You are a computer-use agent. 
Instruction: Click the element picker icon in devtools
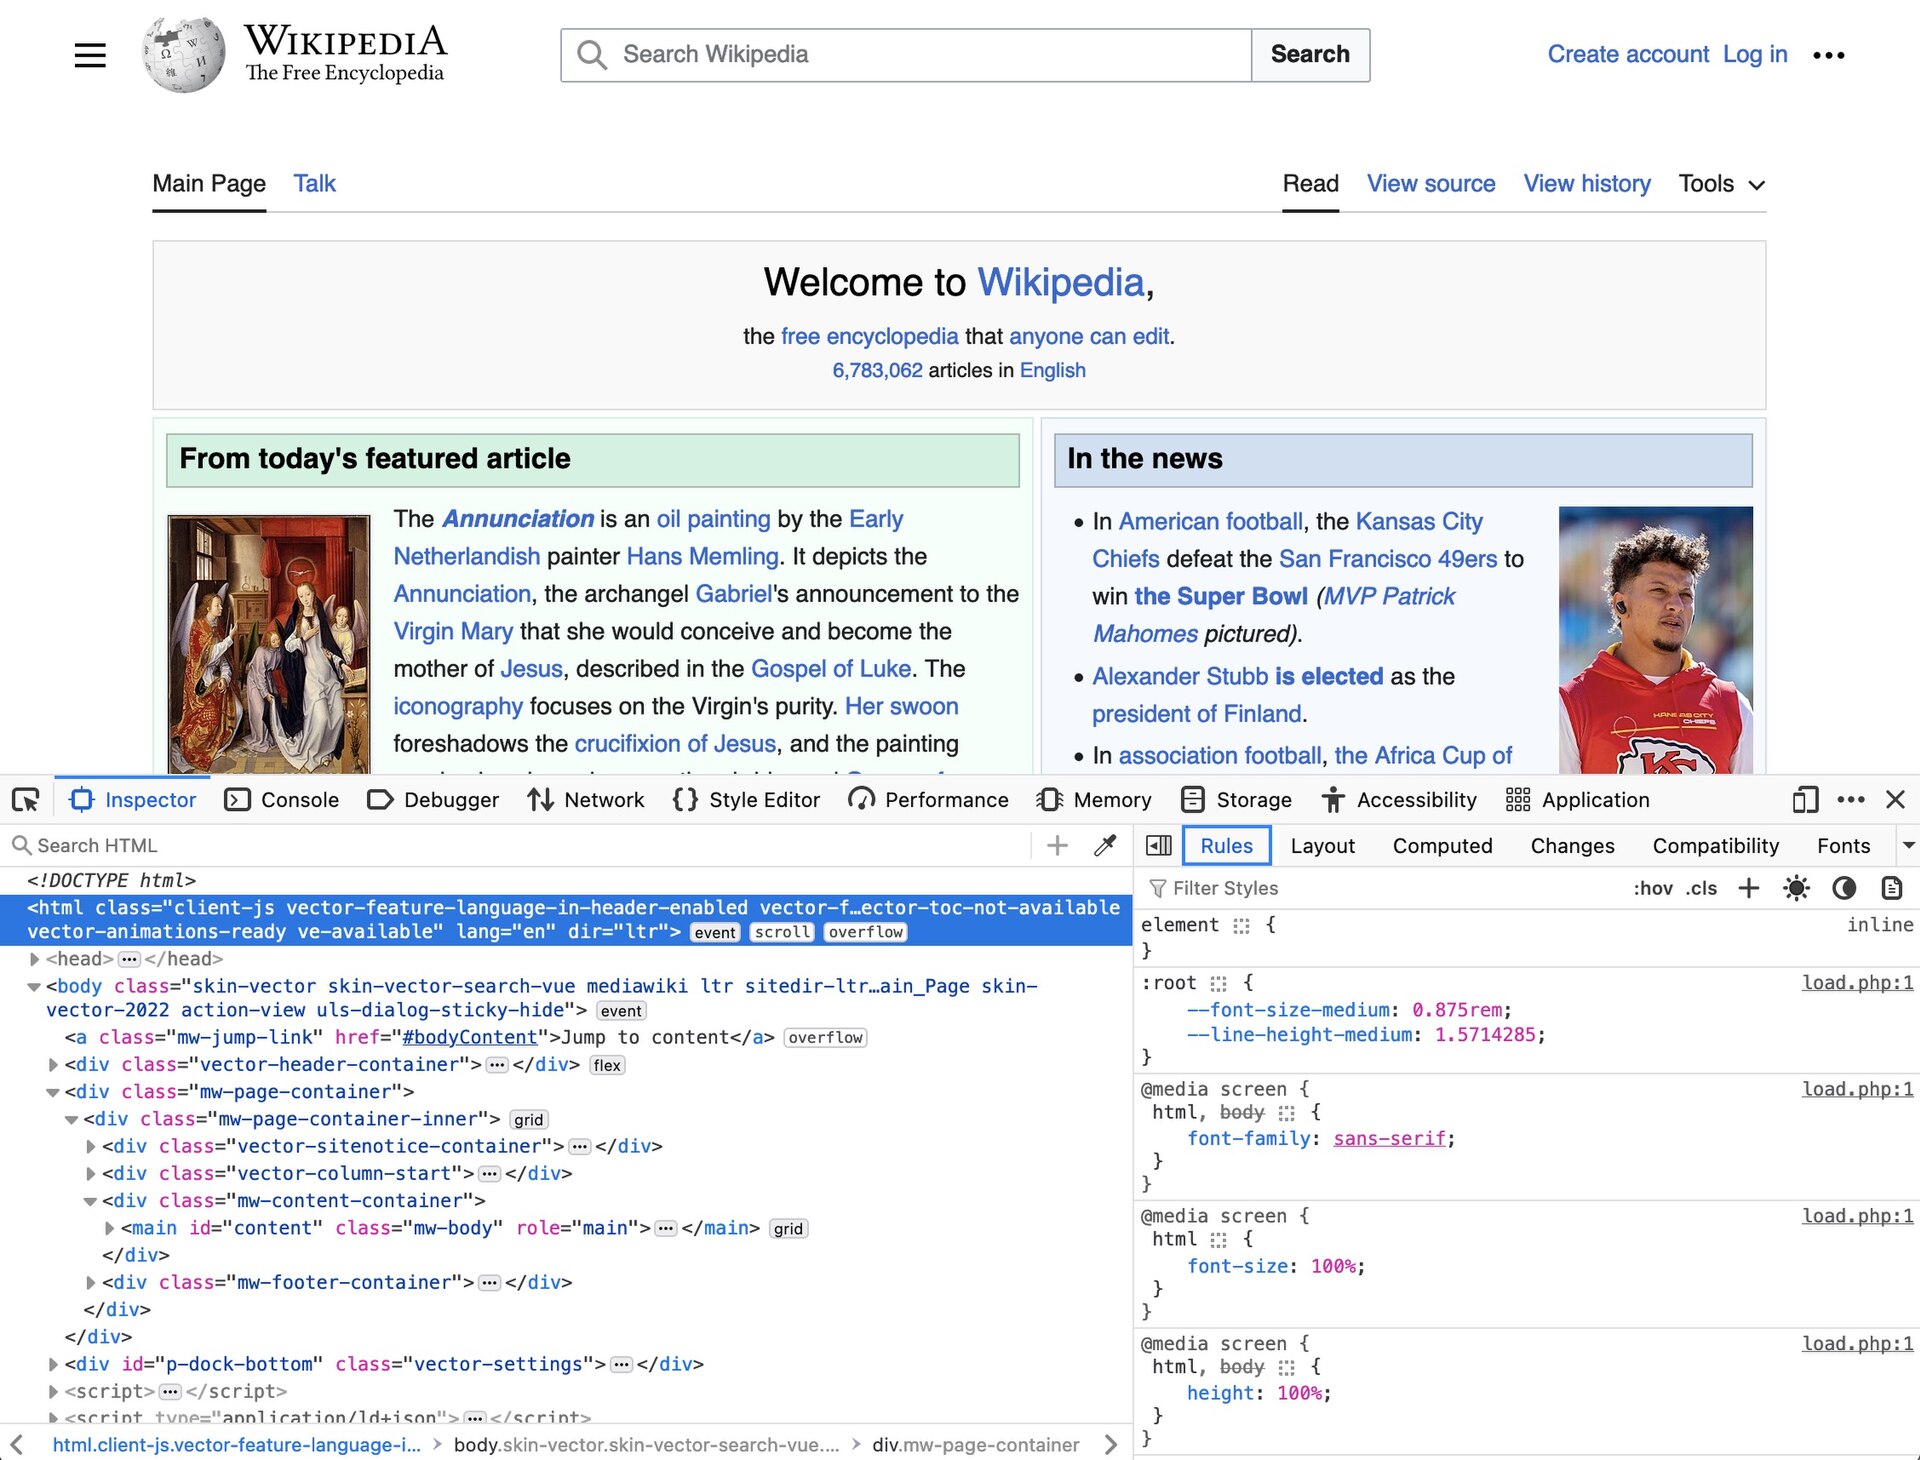click(26, 800)
